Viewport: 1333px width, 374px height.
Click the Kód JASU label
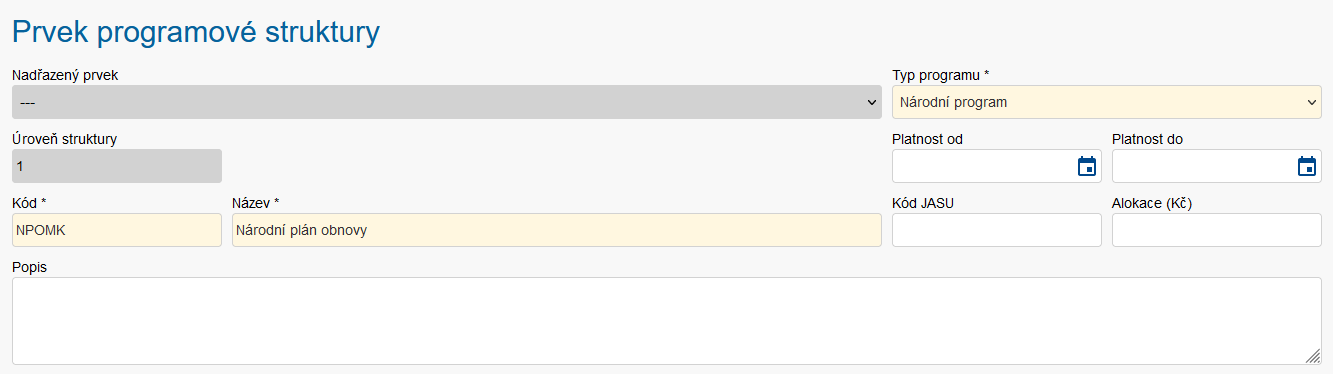tap(929, 203)
